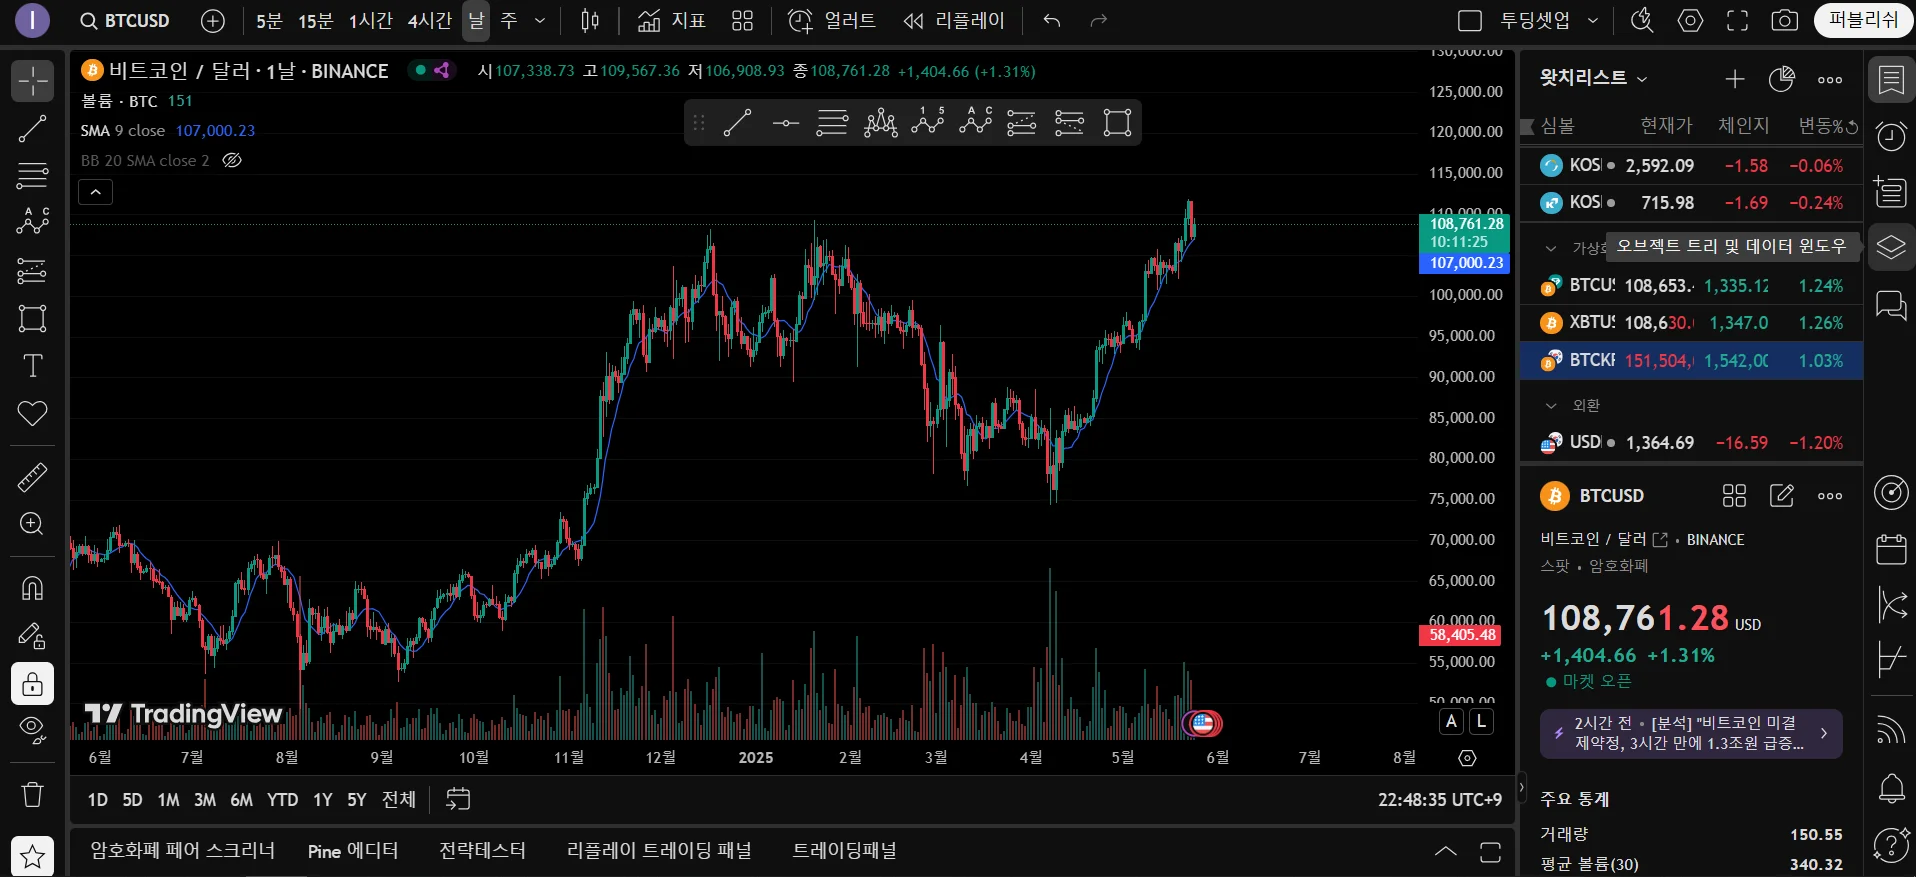Select the BTCKRW row showing 1.03%

point(1691,360)
